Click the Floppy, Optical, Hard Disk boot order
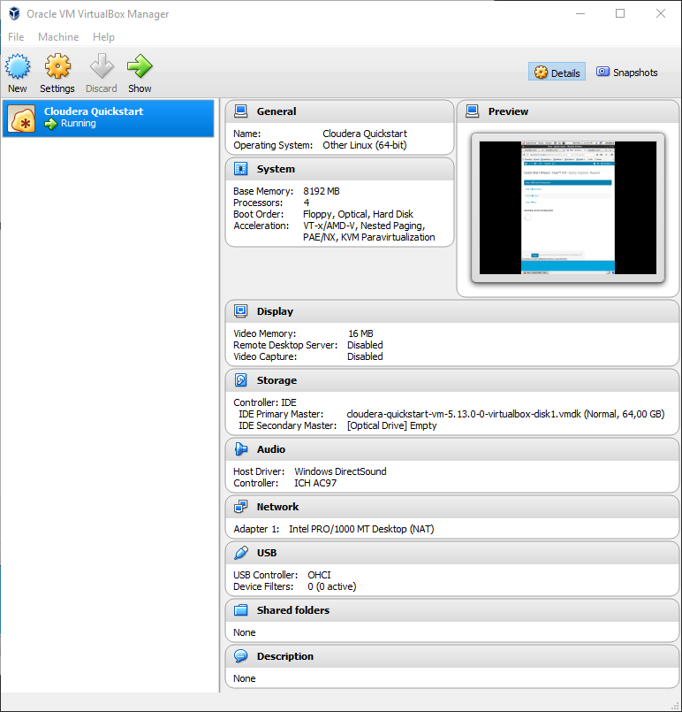Viewport: 682px width, 712px height. (x=358, y=214)
